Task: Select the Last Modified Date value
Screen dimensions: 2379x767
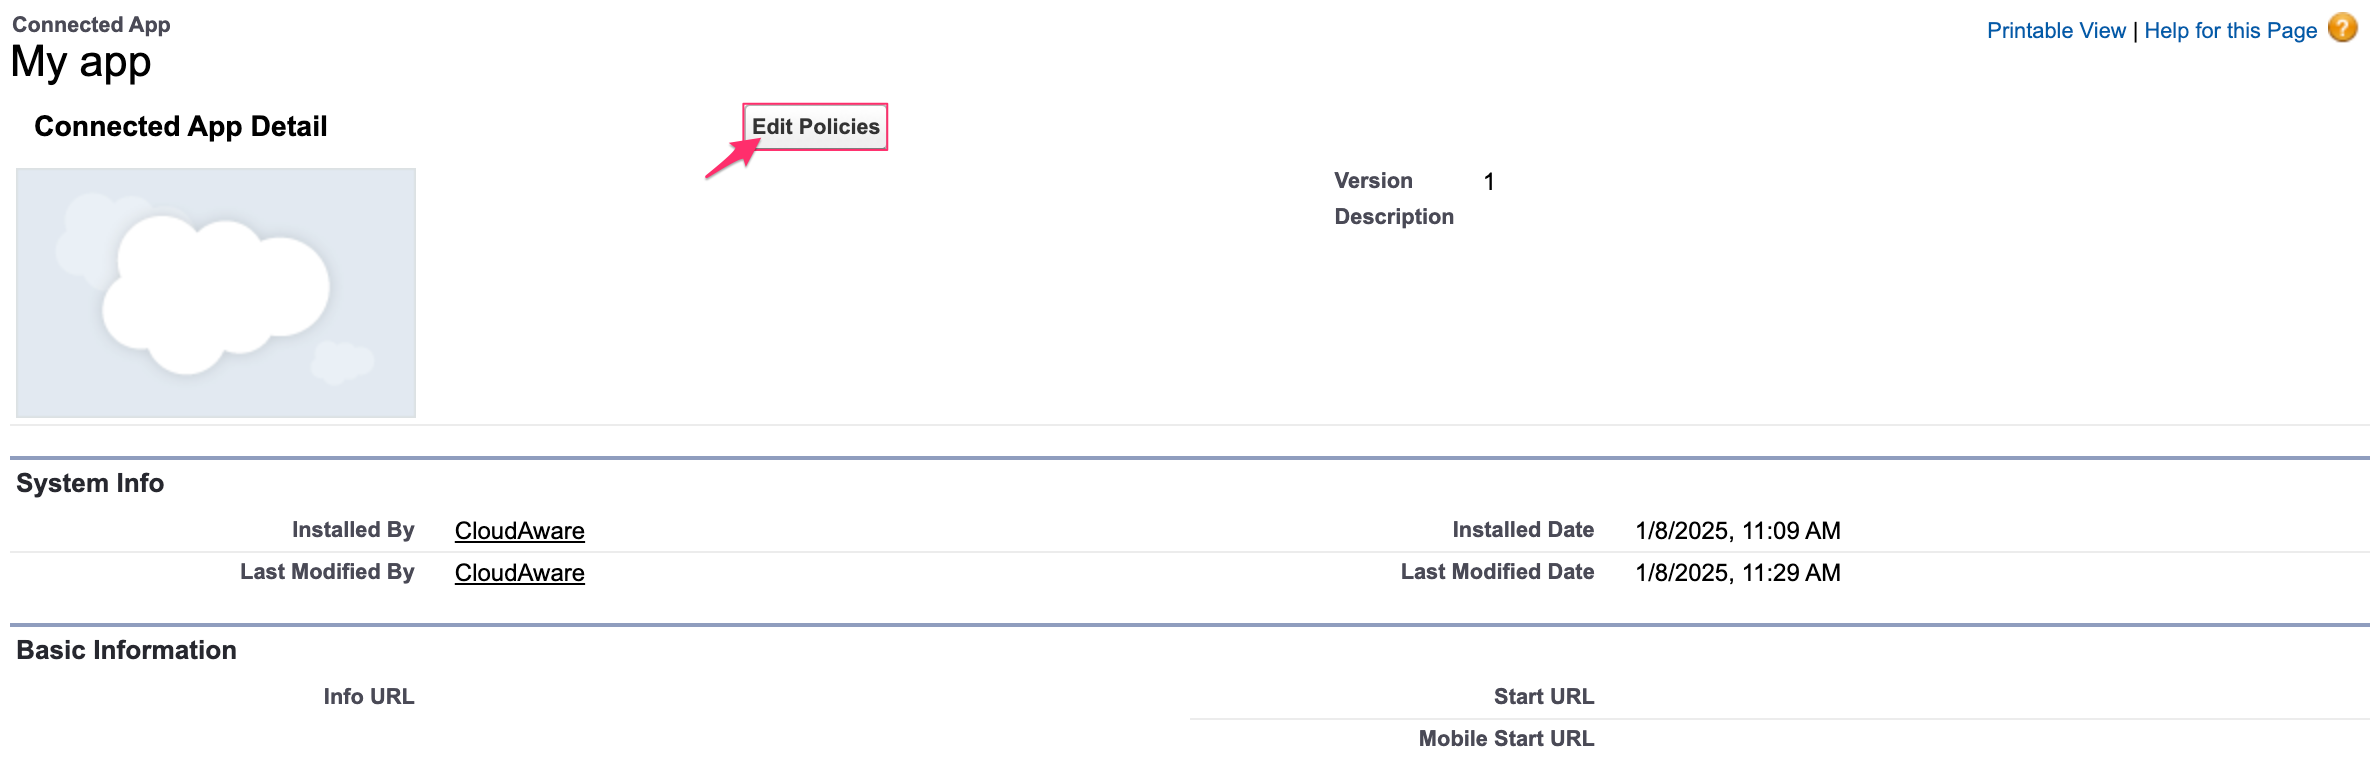Action: pyautogui.click(x=1738, y=572)
